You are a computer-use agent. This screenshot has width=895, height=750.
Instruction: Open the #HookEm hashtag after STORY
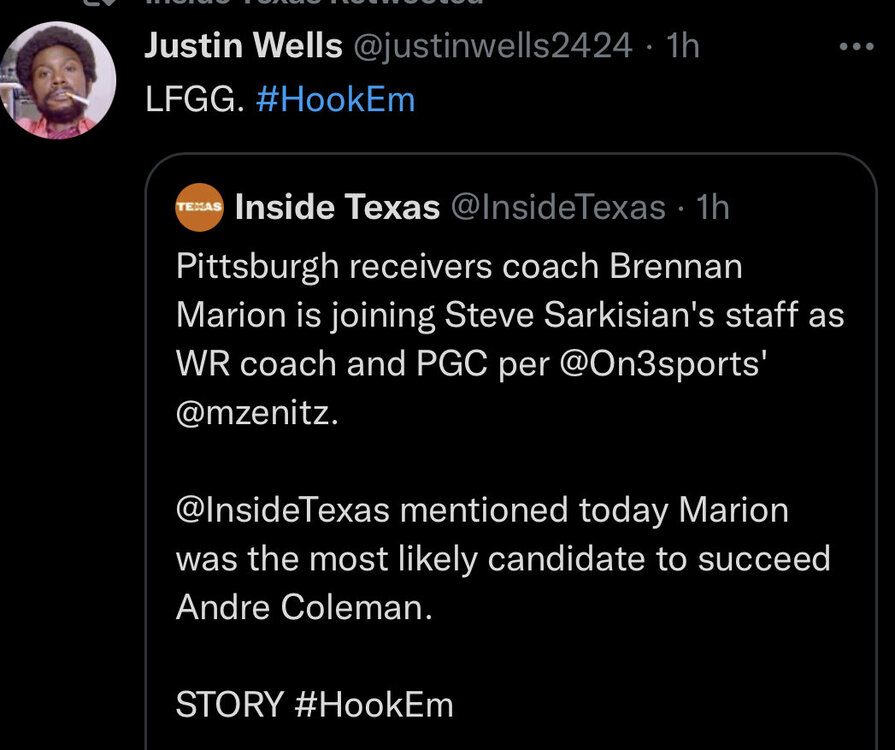(x=375, y=704)
